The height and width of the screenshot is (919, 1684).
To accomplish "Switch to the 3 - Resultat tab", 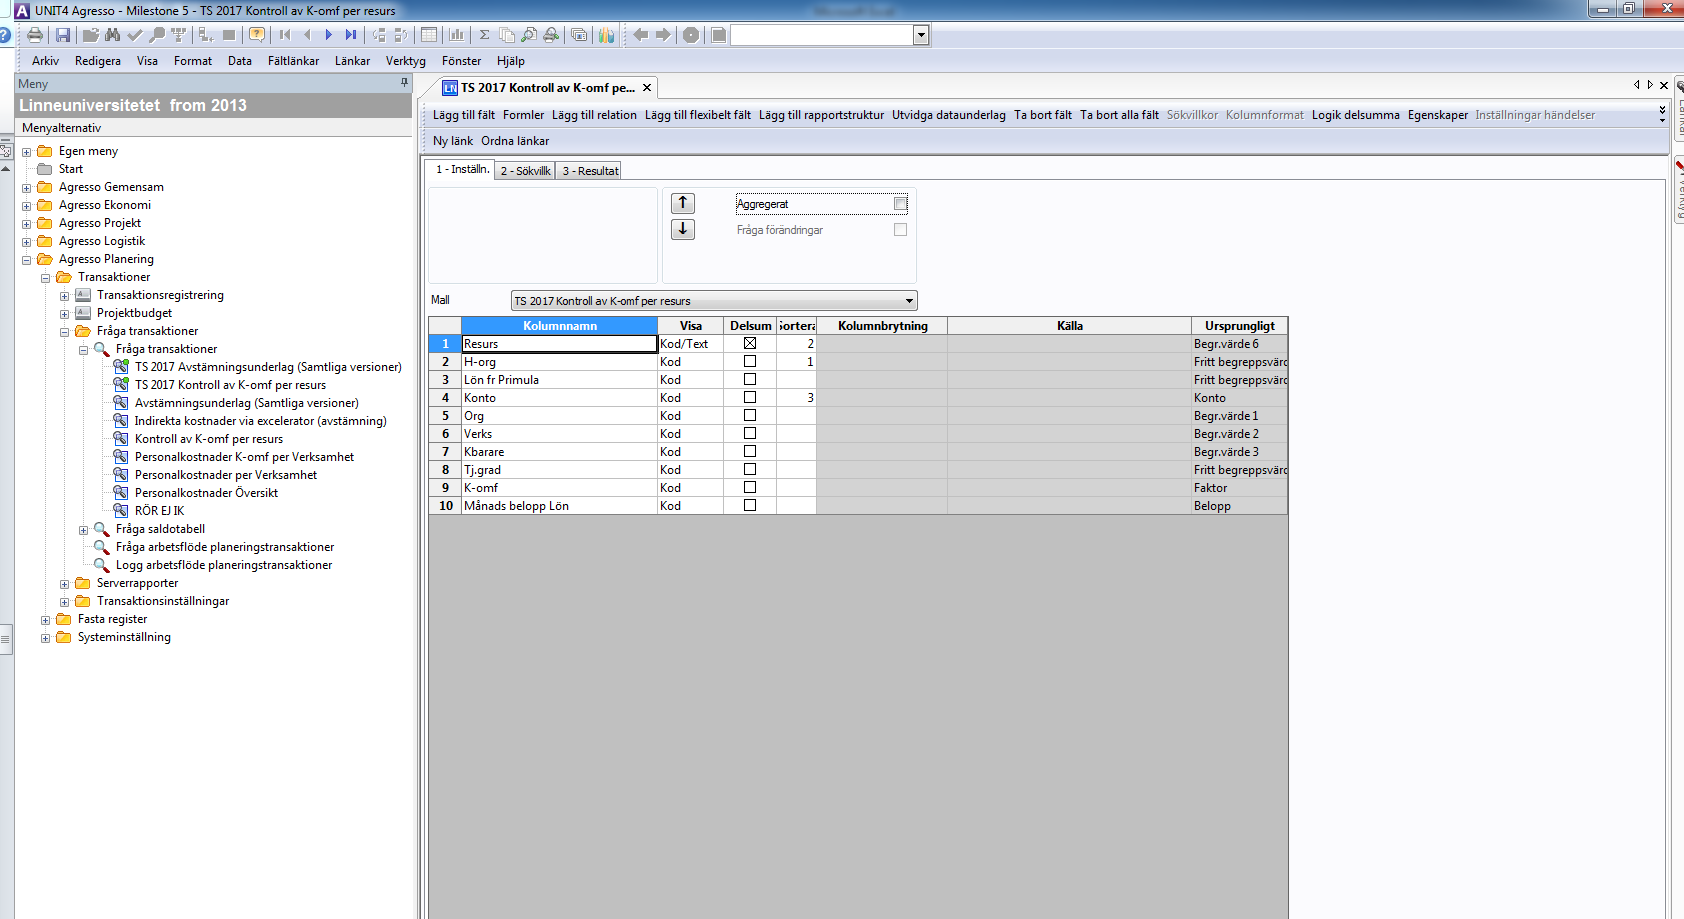I will (x=590, y=171).
